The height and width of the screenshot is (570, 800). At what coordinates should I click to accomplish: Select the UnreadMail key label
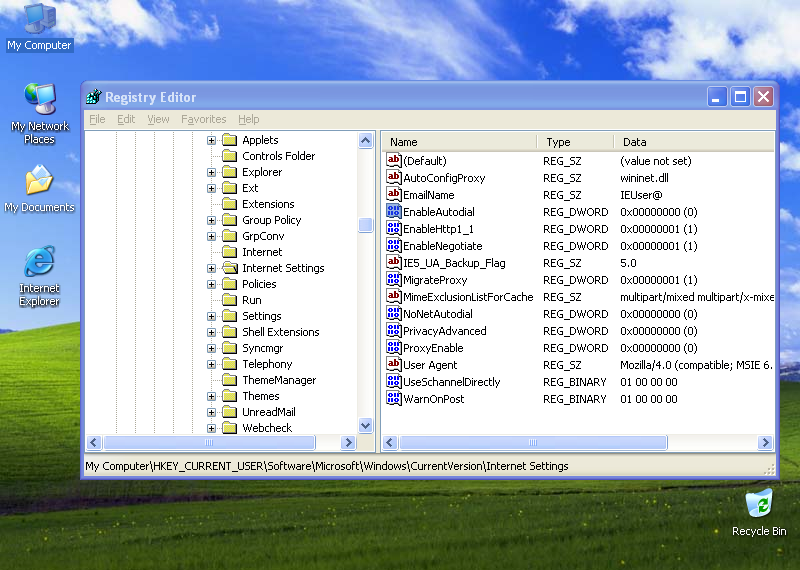click(268, 412)
